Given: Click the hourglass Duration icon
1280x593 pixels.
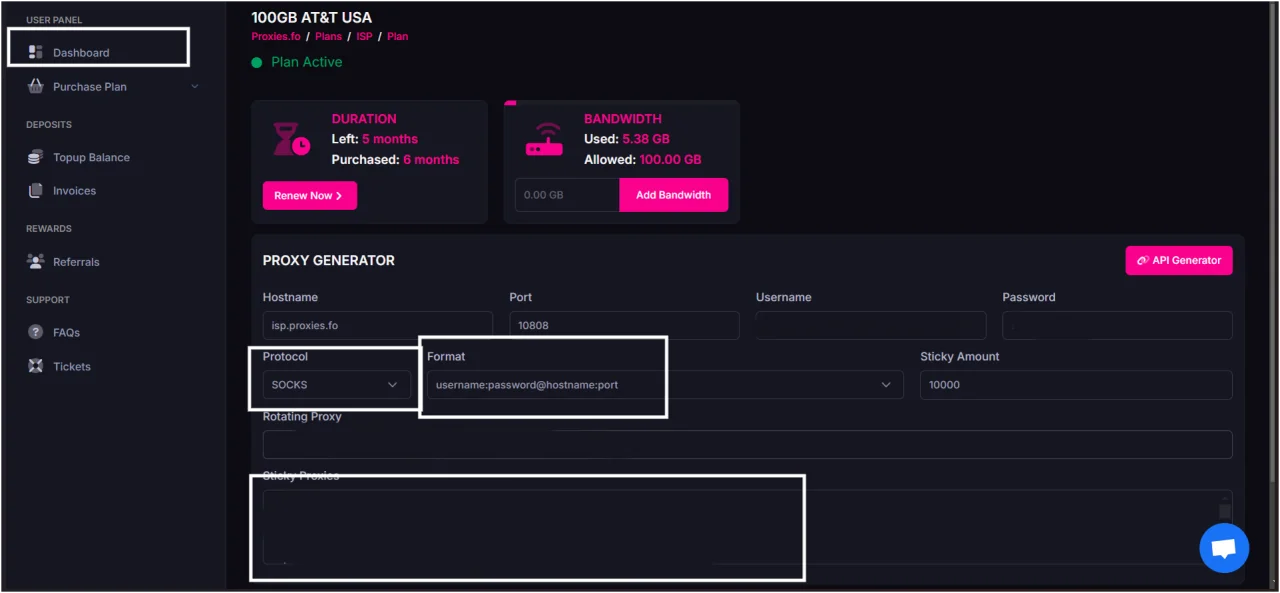Looking at the screenshot, I should [x=292, y=139].
